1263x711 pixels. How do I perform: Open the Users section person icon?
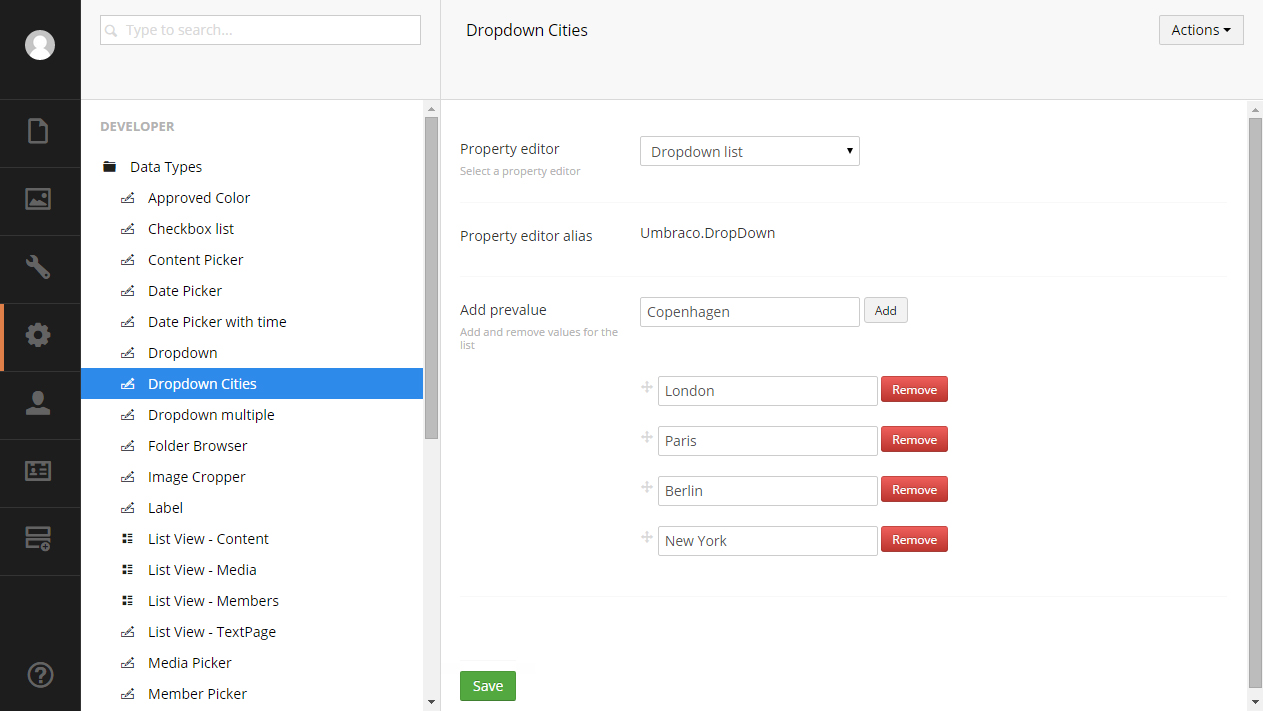(x=38, y=403)
